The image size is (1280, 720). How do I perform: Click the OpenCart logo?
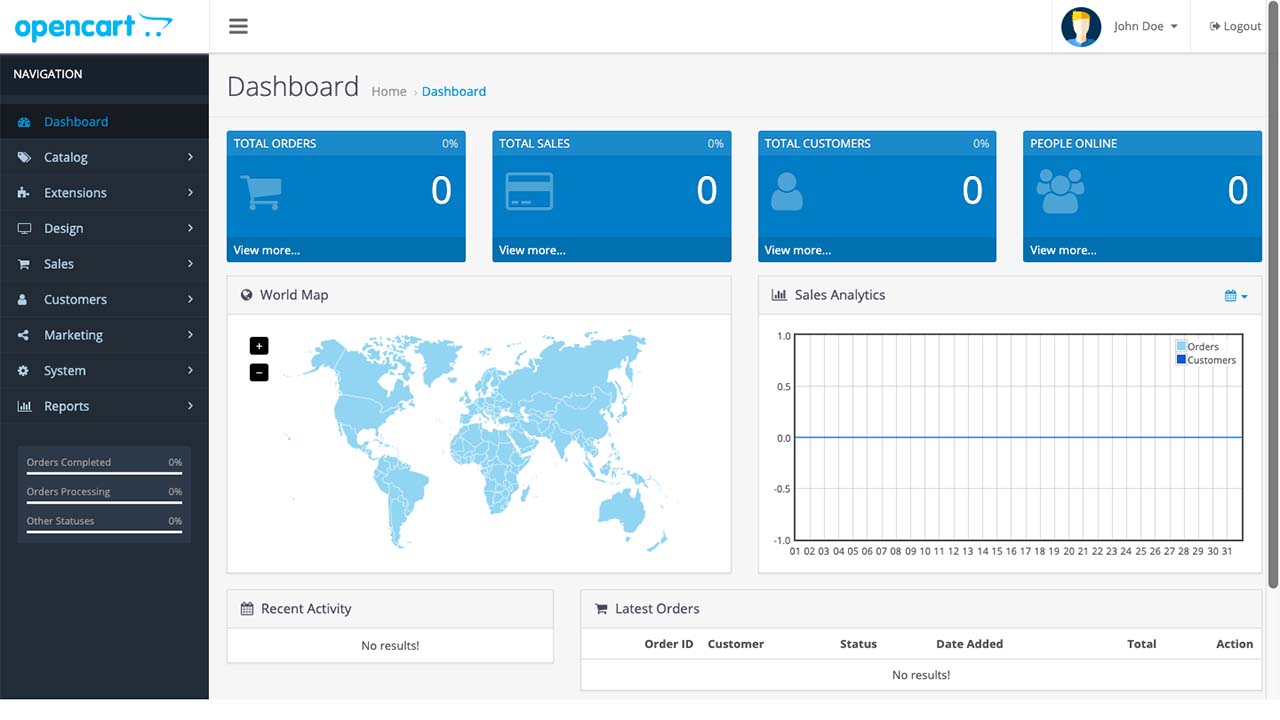pyautogui.click(x=94, y=26)
